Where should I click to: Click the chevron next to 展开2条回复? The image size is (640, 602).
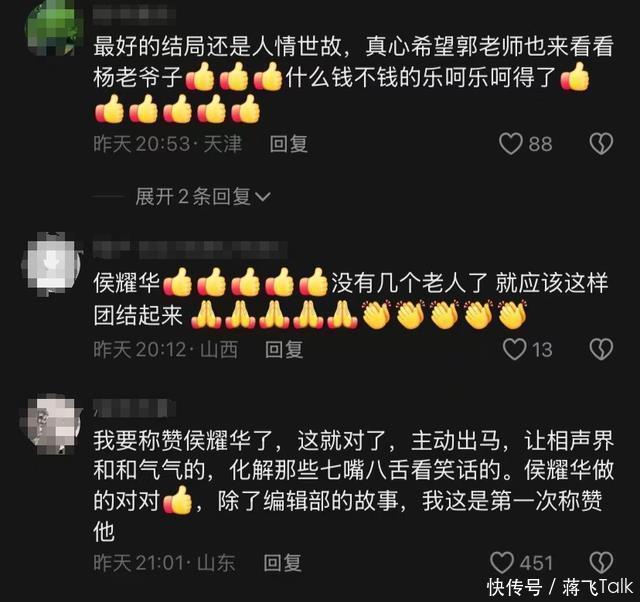click(262, 197)
